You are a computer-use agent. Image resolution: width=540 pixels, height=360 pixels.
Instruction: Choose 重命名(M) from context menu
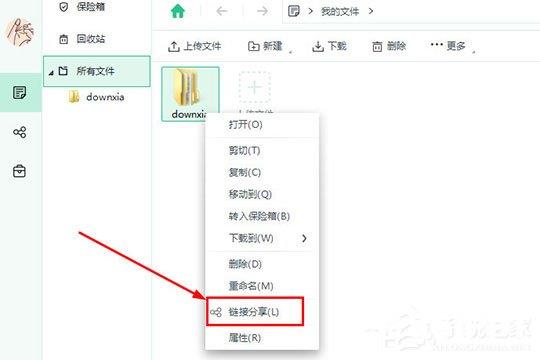(251, 286)
